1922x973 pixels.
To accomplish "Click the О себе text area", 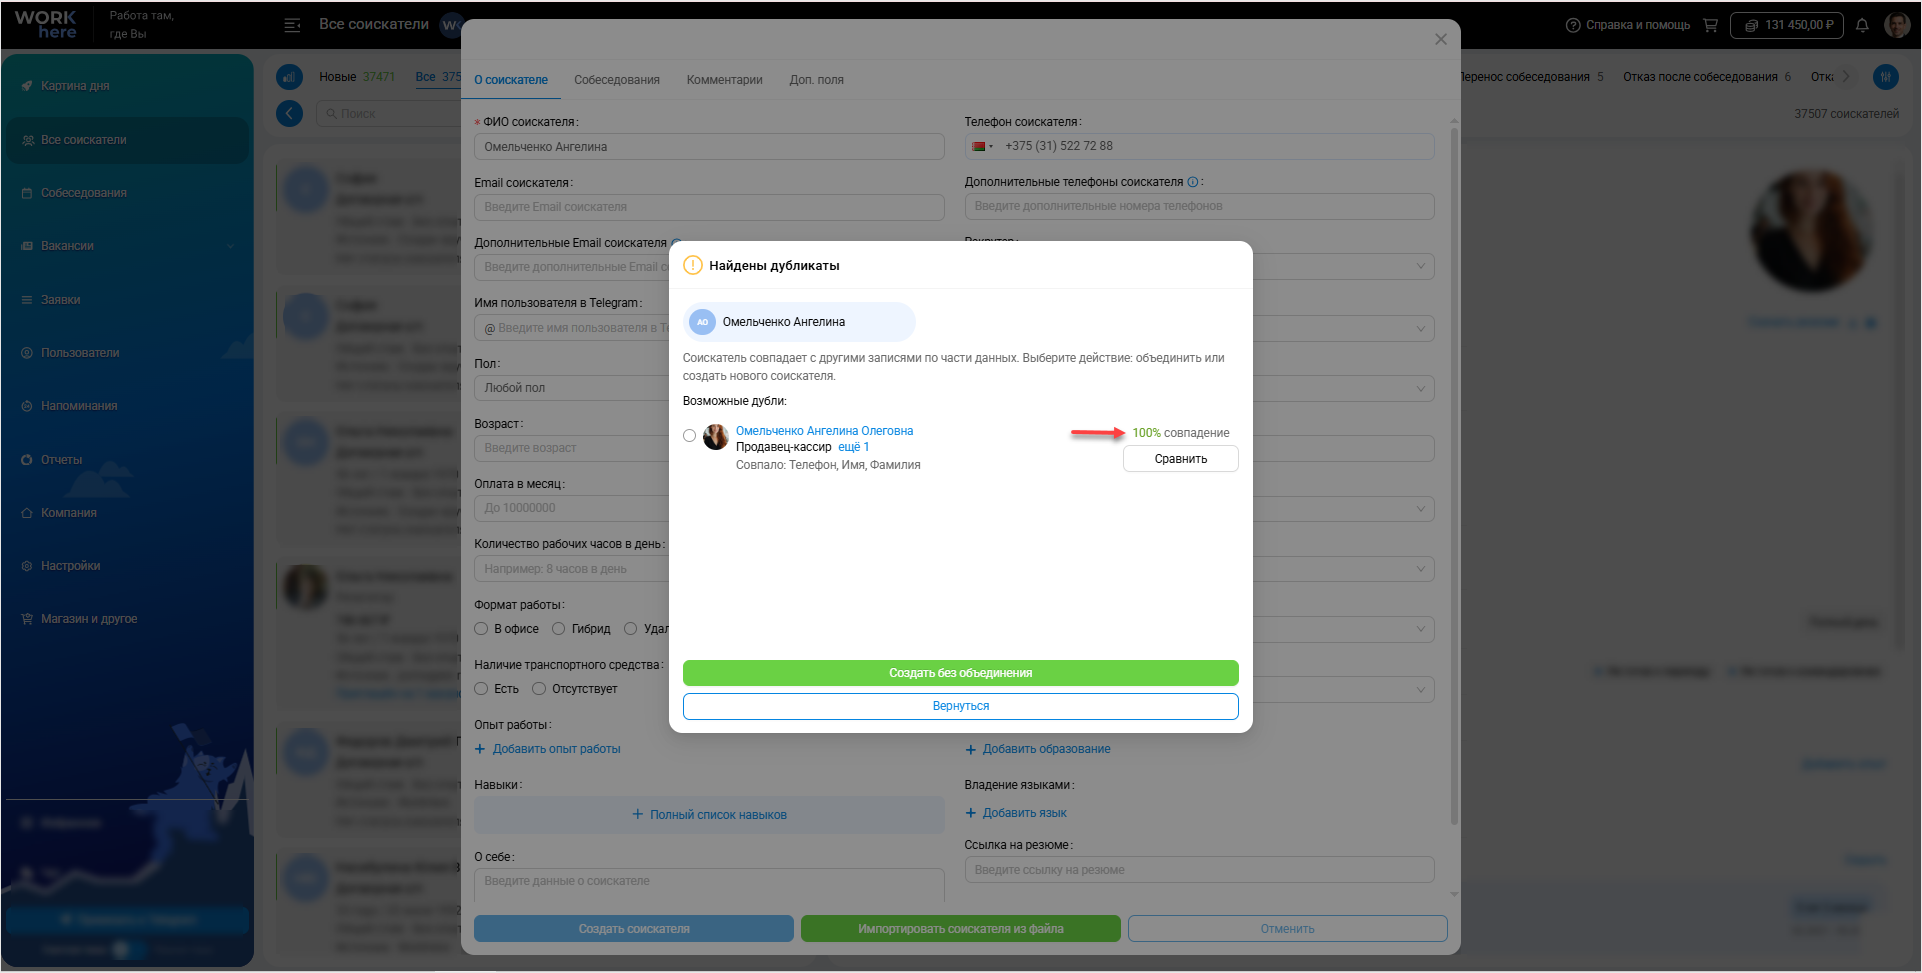I will pos(709,885).
